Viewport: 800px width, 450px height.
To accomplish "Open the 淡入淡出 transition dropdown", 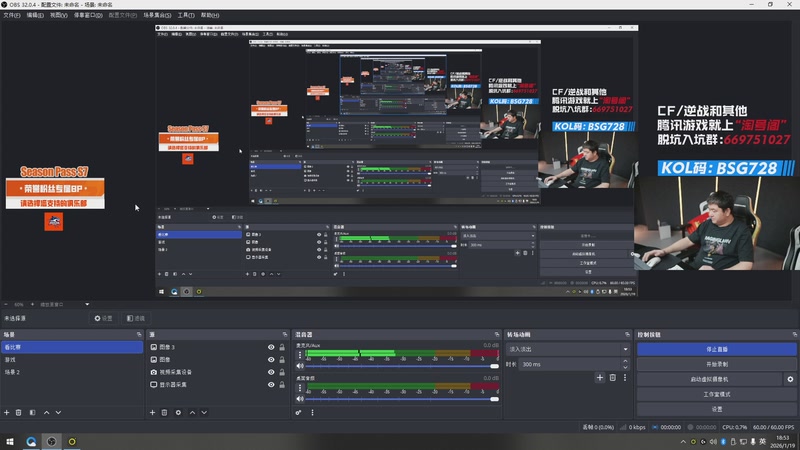I will click(x=567, y=349).
